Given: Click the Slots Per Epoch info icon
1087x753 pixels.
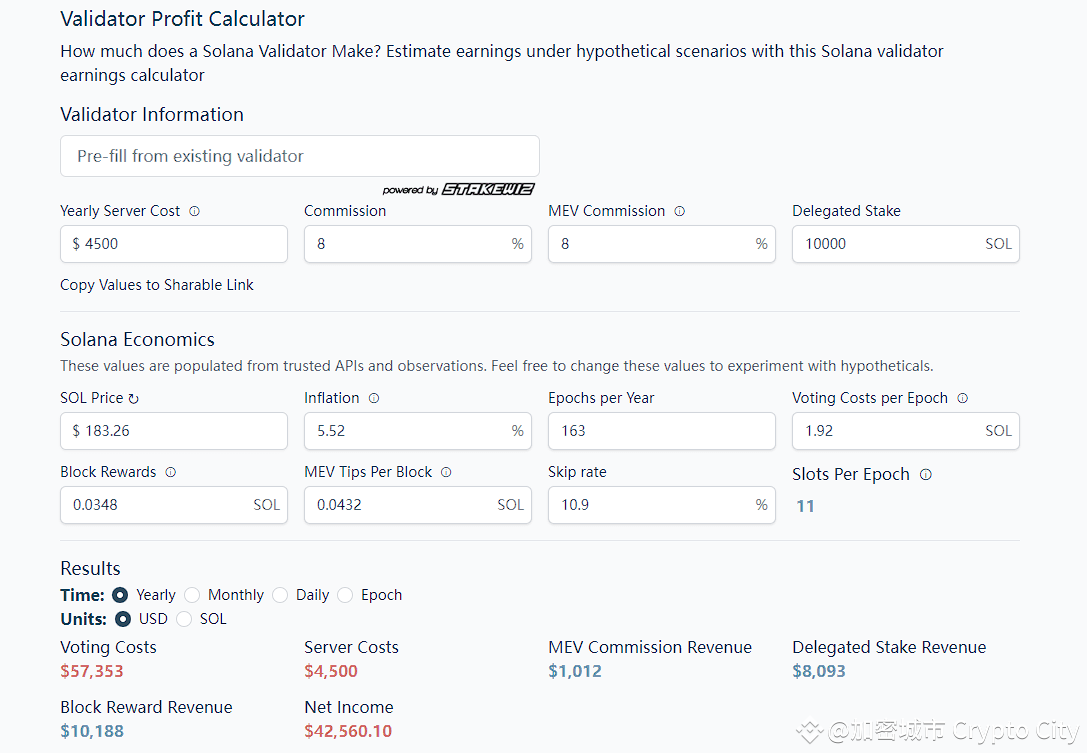Looking at the screenshot, I should coord(926,474).
